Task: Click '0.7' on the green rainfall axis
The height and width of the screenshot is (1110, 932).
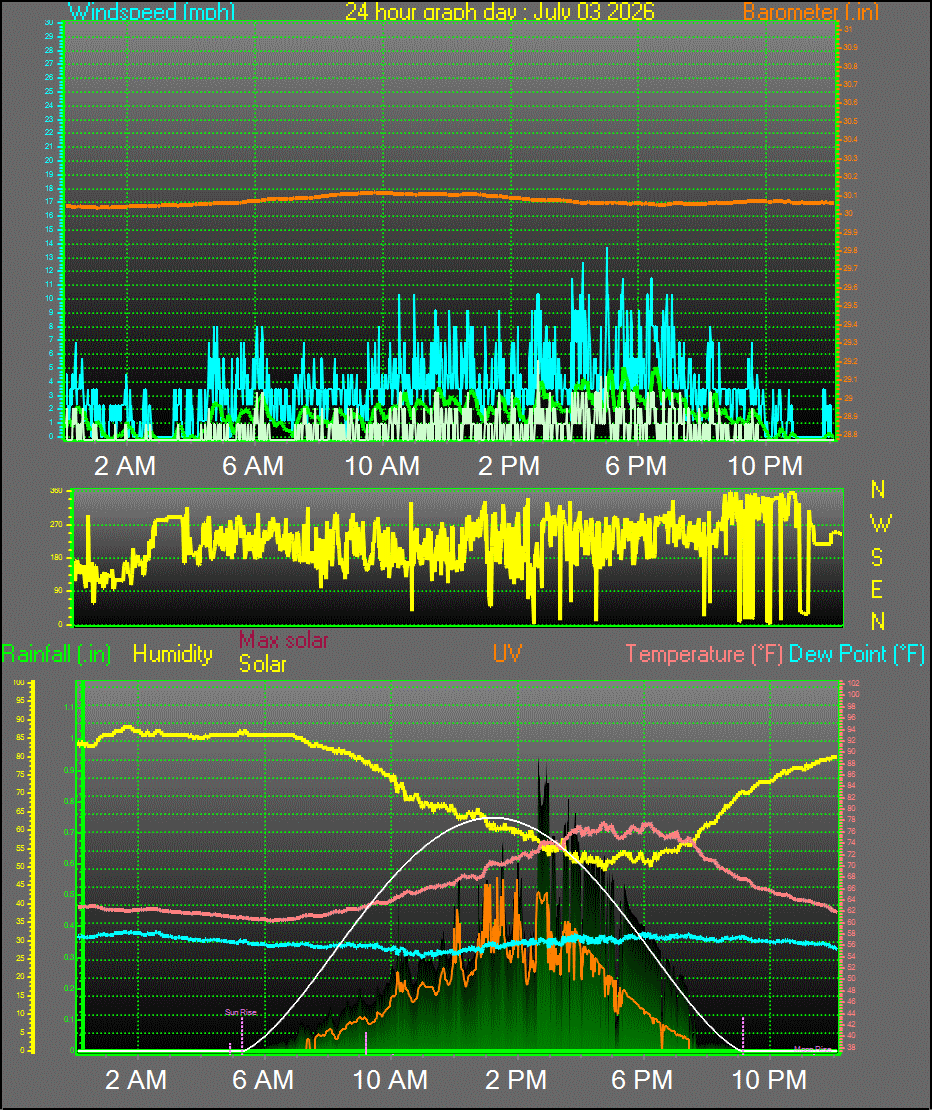Action: coord(69,832)
